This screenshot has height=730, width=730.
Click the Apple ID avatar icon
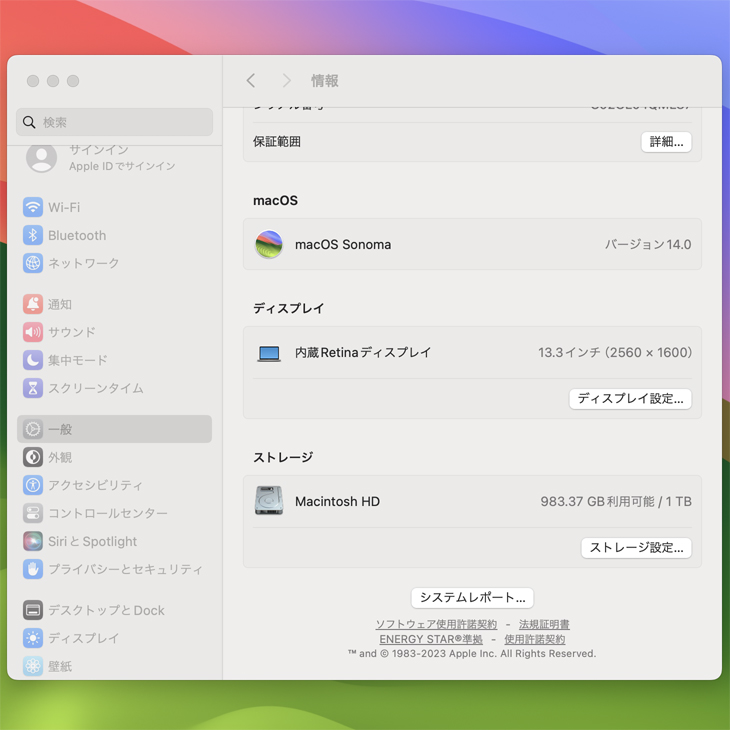(x=41, y=158)
